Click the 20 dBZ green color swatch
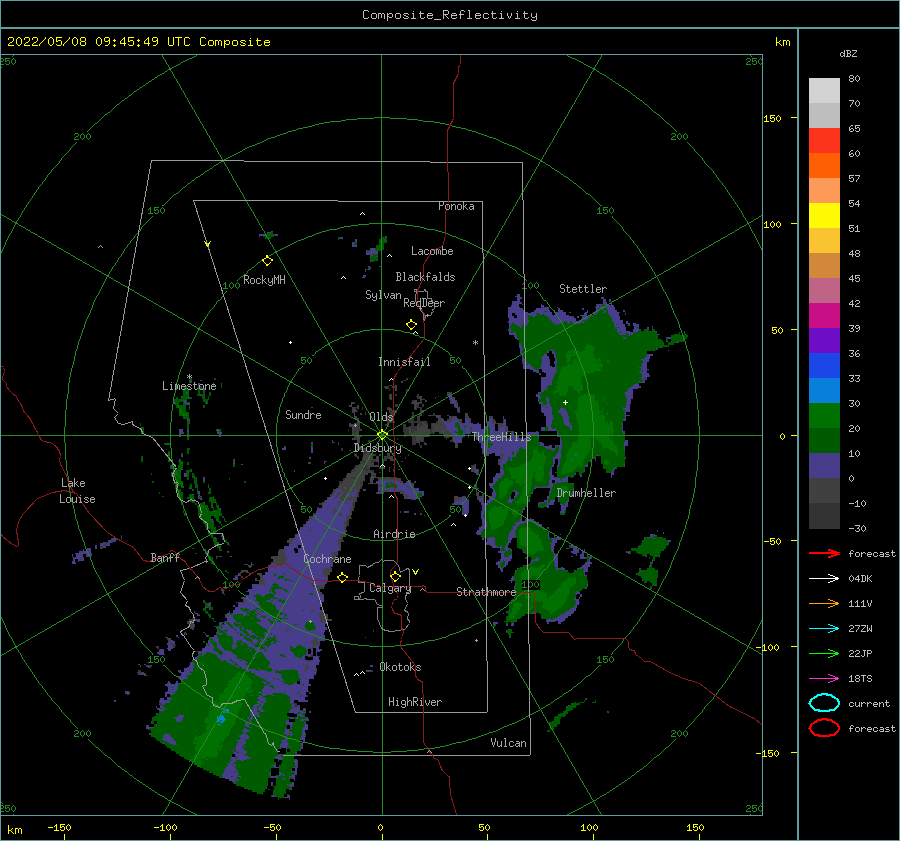 tap(824, 440)
